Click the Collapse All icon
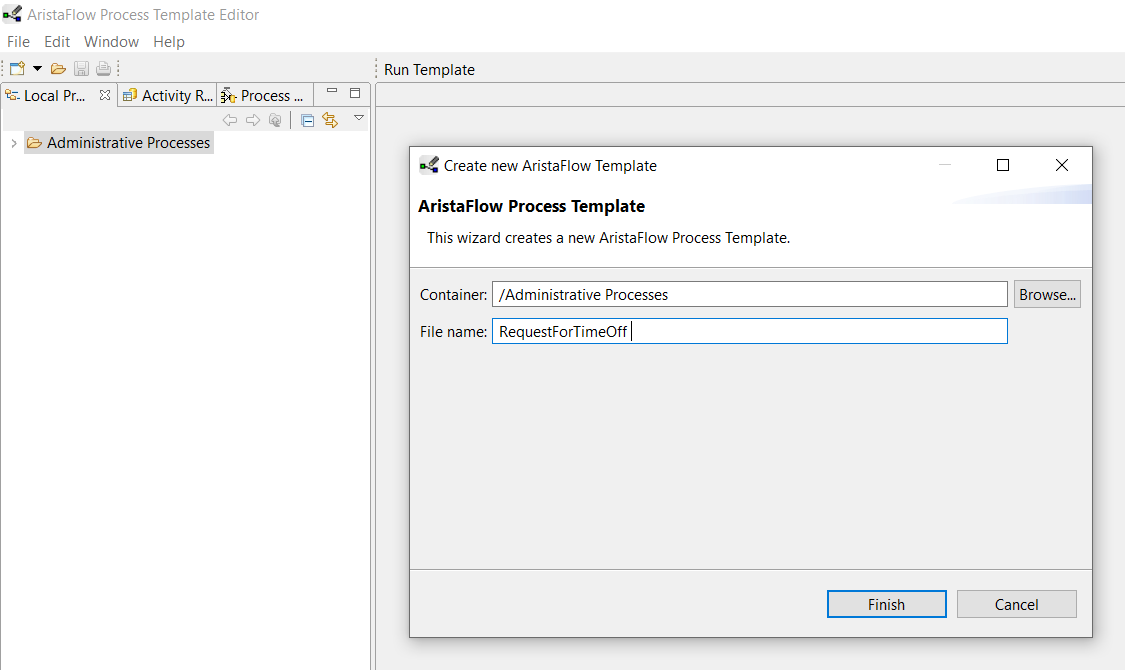This screenshot has width=1125, height=670. (307, 121)
